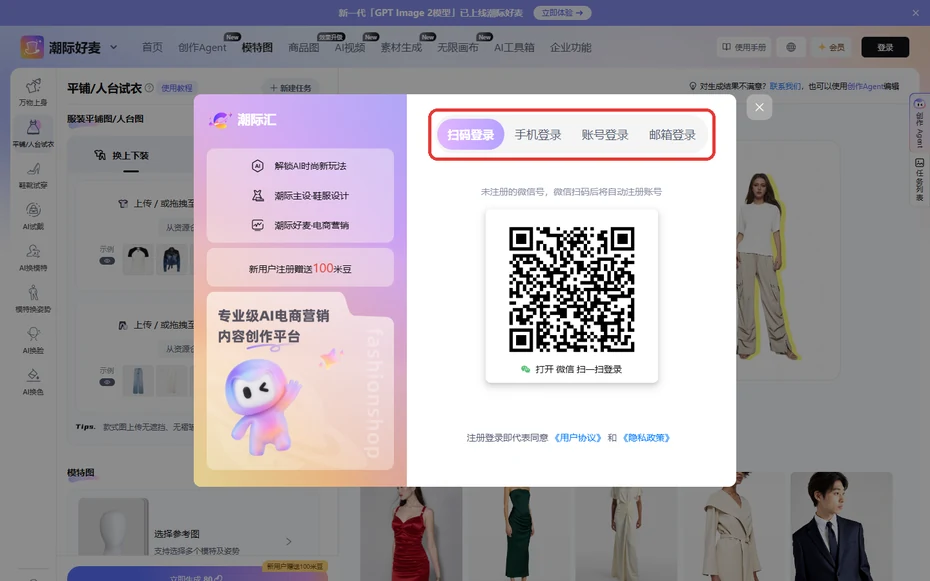Image resolution: width=930 pixels, height=581 pixels.
Task: Select 万物上身 sidebar tool
Action: (x=33, y=92)
